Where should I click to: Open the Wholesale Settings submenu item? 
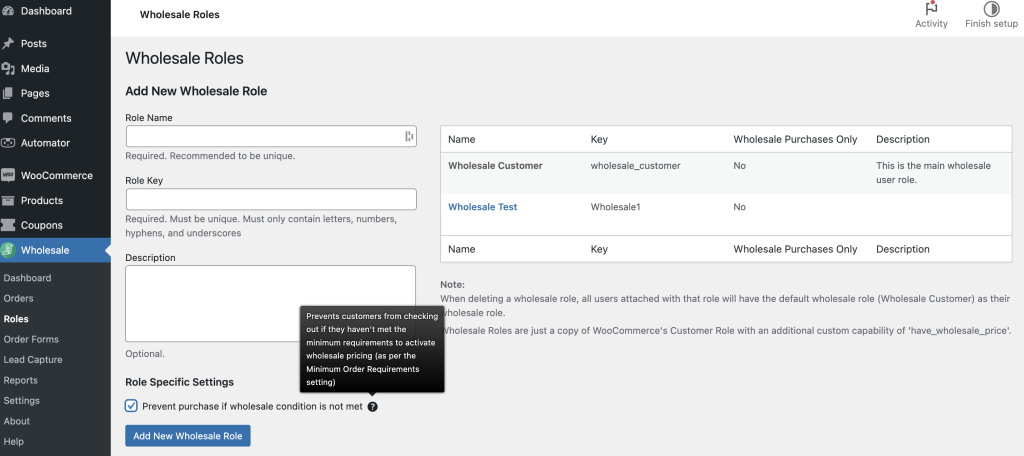[21, 401]
